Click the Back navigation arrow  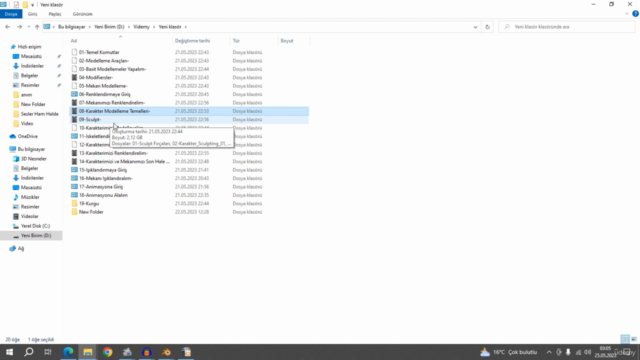[x=8, y=27]
